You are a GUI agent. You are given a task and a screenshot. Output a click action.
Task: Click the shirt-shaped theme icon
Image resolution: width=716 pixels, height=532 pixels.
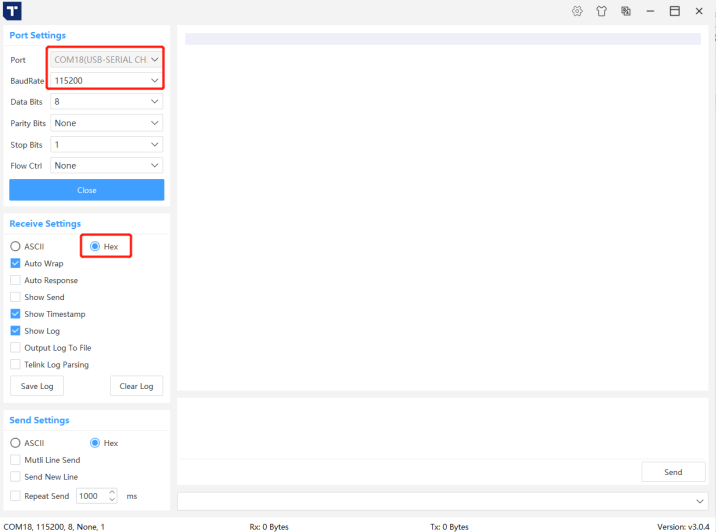pyautogui.click(x=601, y=11)
